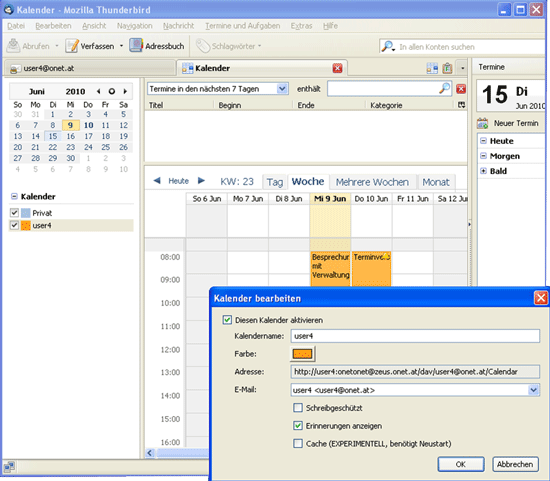Close the event filter pane with red X
The width and height of the screenshot is (550, 481).
click(x=461, y=89)
